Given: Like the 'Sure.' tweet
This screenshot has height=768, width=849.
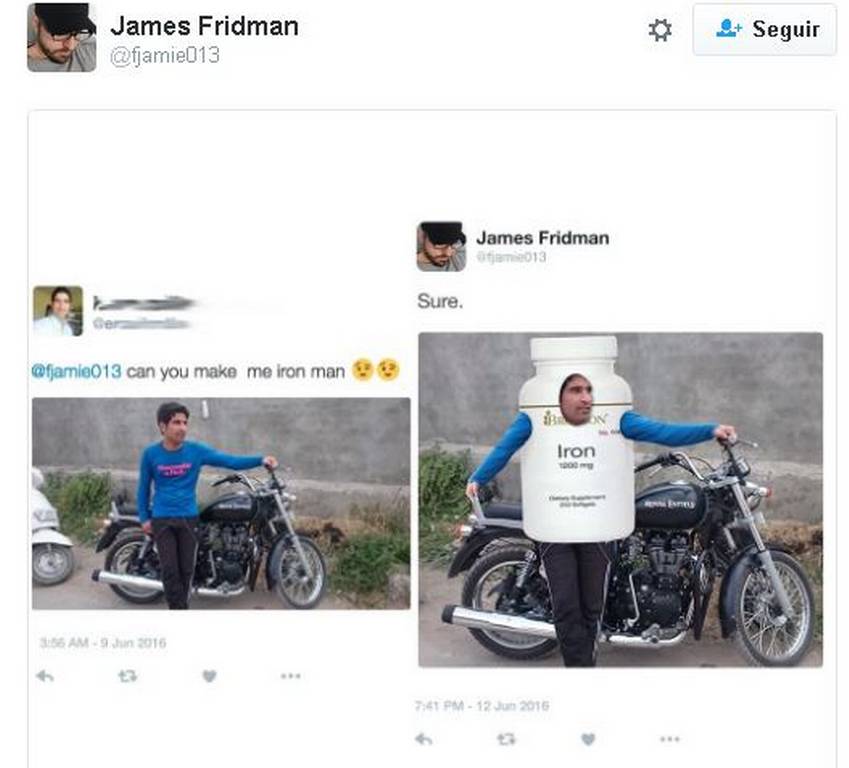Looking at the screenshot, I should (x=588, y=739).
